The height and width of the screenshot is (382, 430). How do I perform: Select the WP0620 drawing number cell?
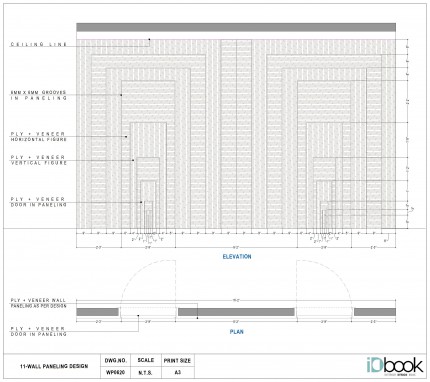(x=116, y=373)
